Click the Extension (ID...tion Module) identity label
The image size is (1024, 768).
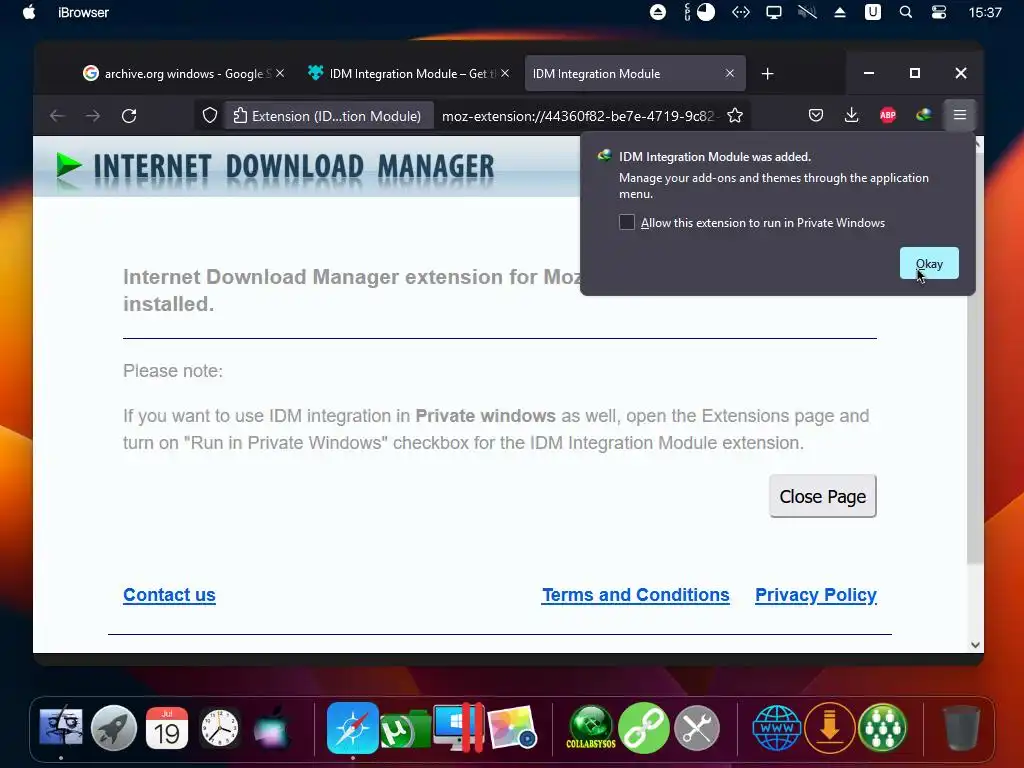click(328, 116)
